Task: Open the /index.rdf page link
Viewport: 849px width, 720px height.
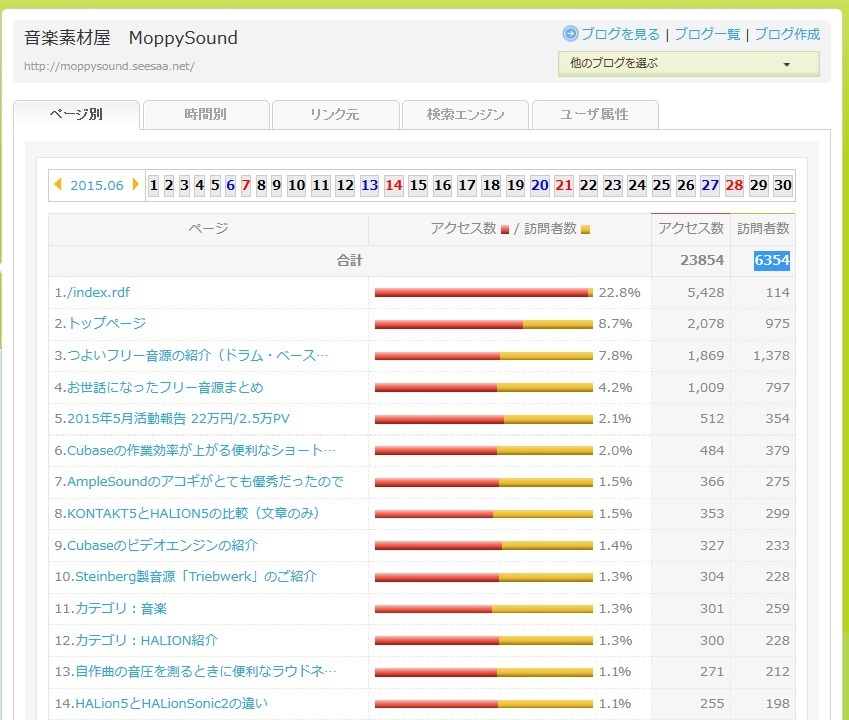Action: pyautogui.click(x=98, y=293)
